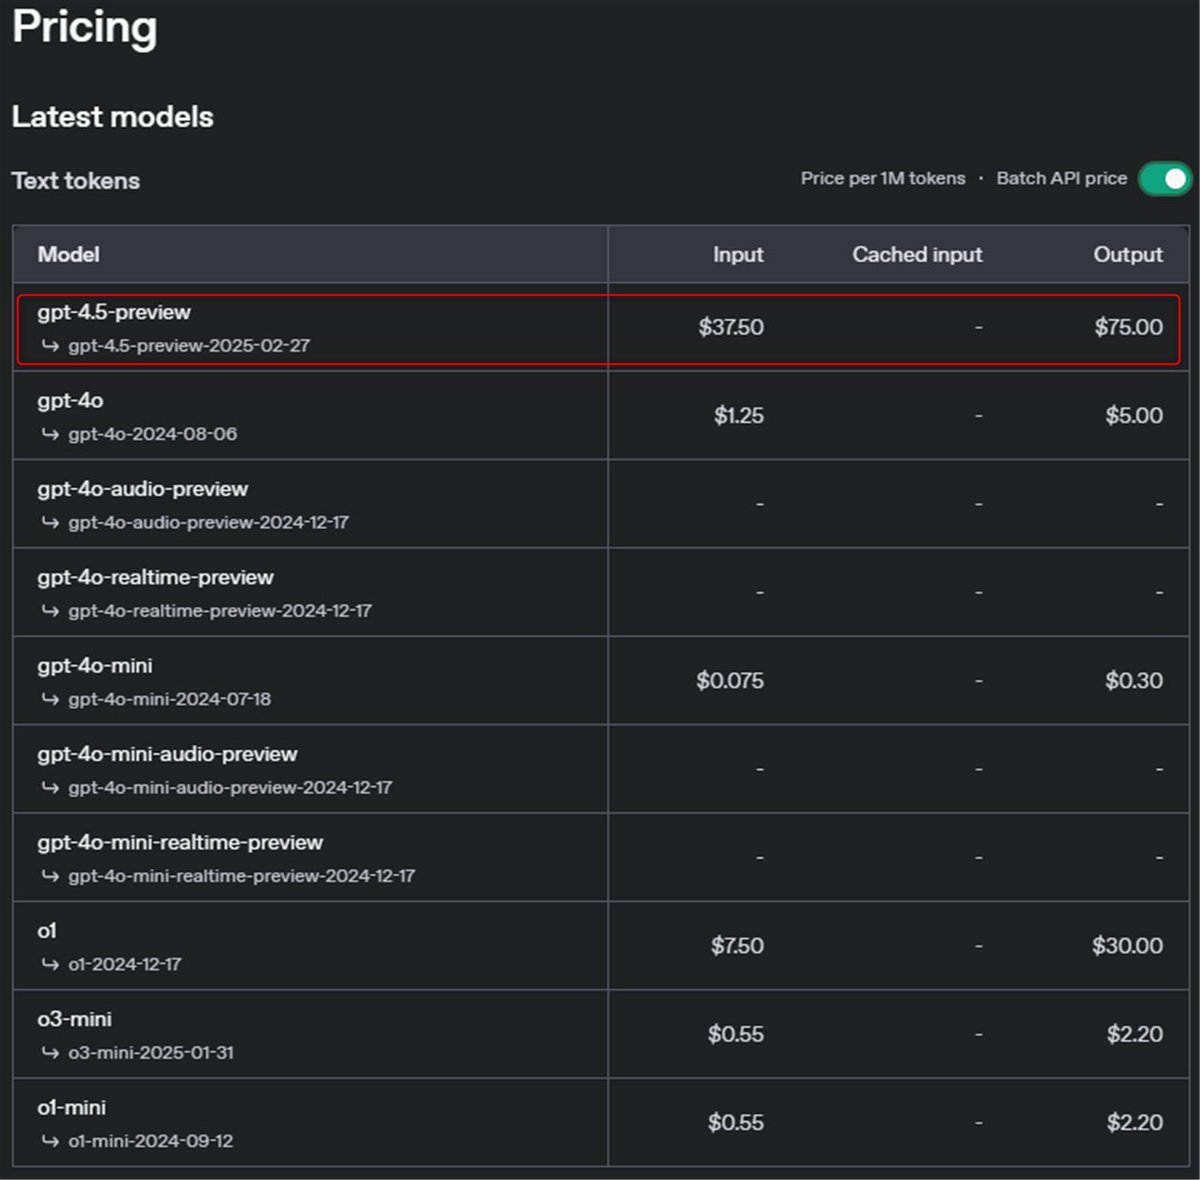Select the o1-mini model name
The height and width of the screenshot is (1180, 1200).
[71, 1108]
